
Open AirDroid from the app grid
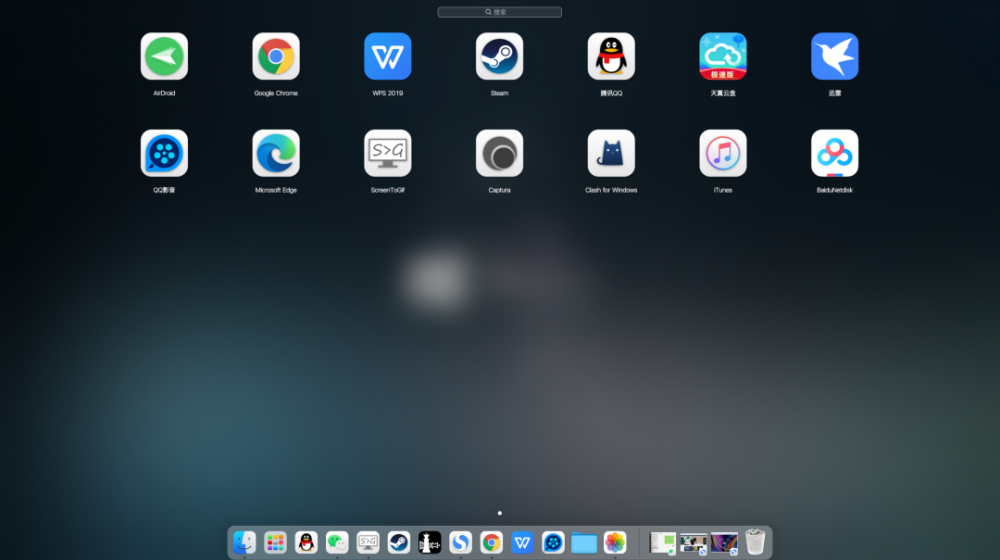pos(164,56)
